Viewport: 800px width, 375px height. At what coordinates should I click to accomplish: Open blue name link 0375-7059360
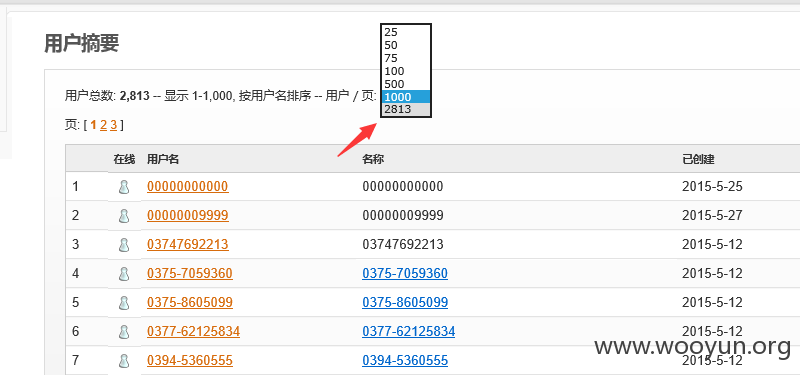[405, 274]
